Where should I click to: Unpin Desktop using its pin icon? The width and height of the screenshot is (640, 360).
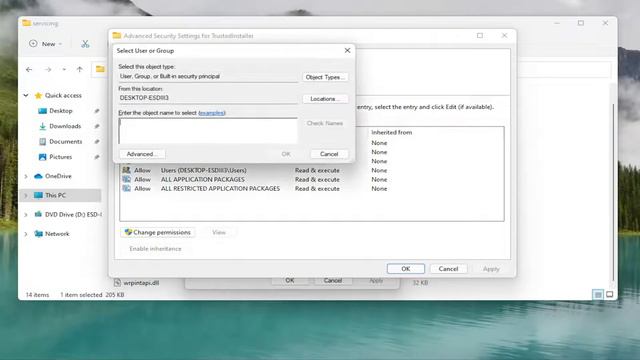click(97, 111)
